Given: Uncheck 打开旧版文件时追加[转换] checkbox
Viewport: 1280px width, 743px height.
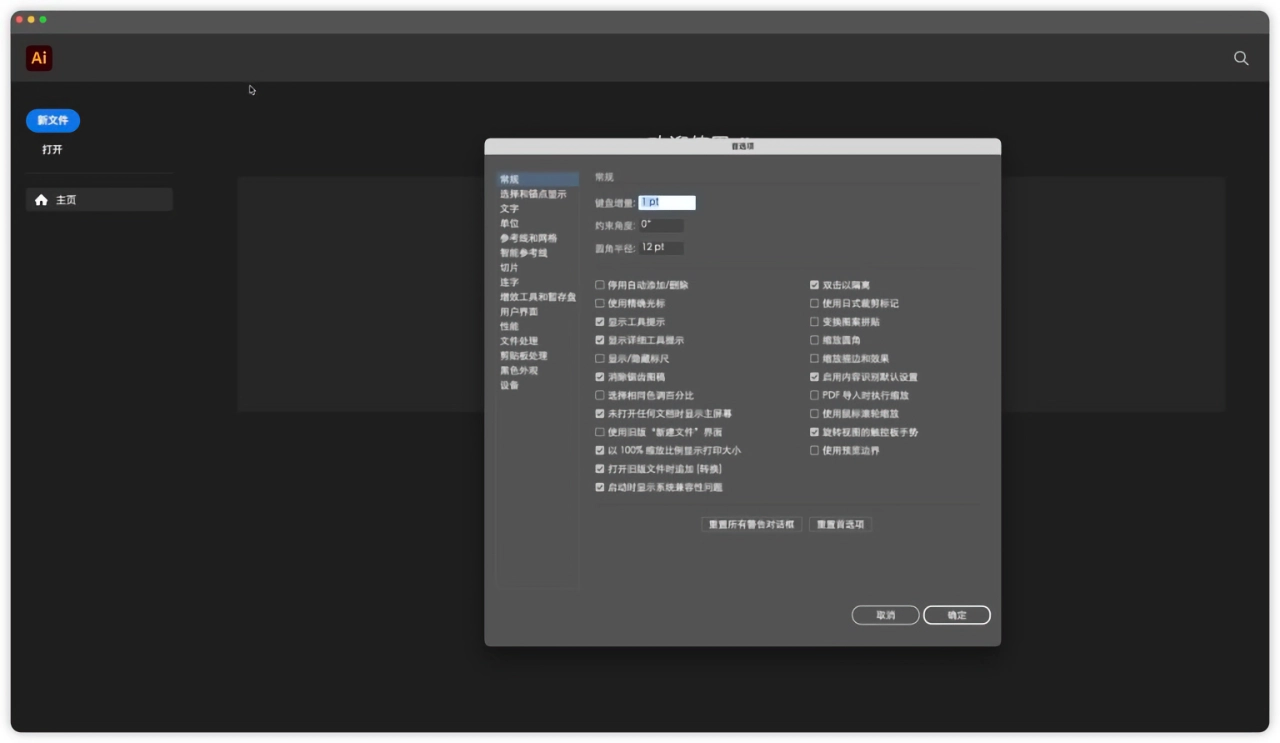Looking at the screenshot, I should point(600,468).
